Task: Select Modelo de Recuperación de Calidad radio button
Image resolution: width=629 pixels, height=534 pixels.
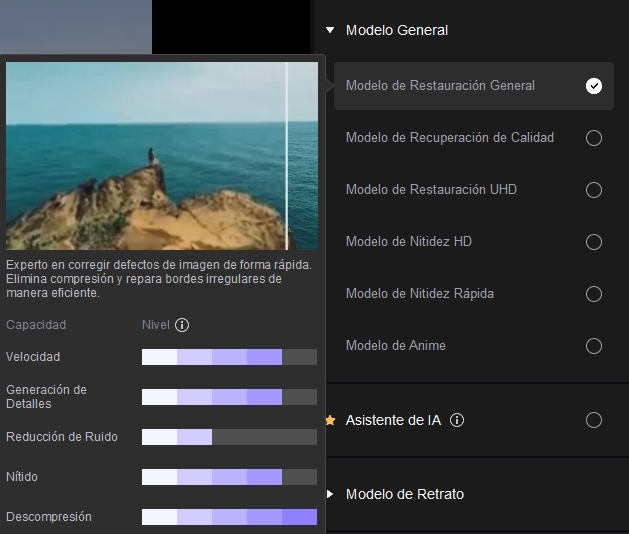Action: pos(594,138)
